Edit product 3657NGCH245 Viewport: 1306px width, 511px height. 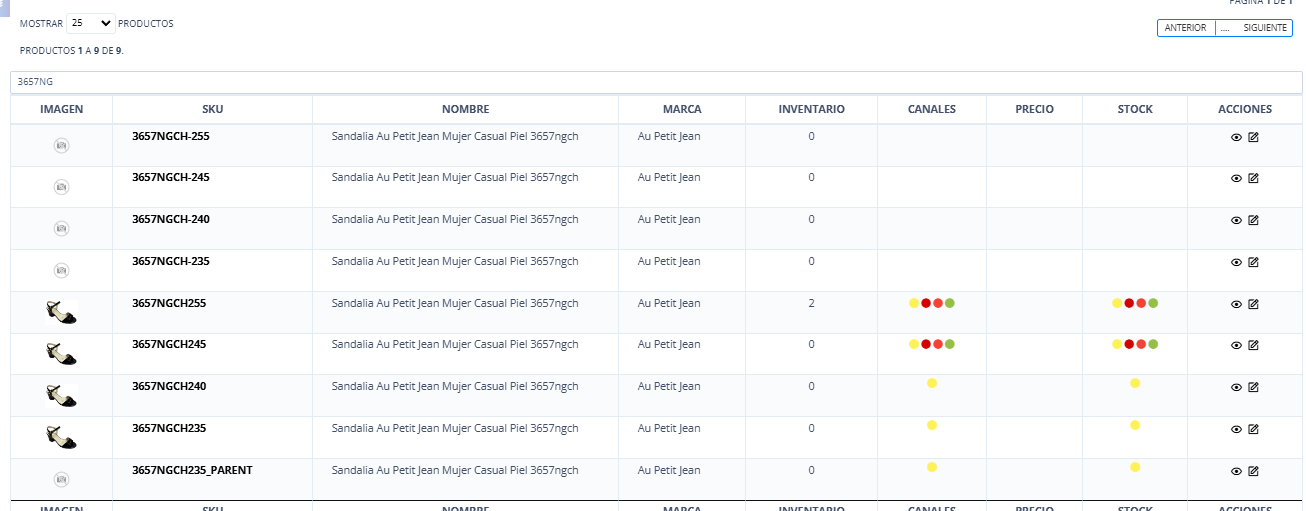pos(1253,345)
